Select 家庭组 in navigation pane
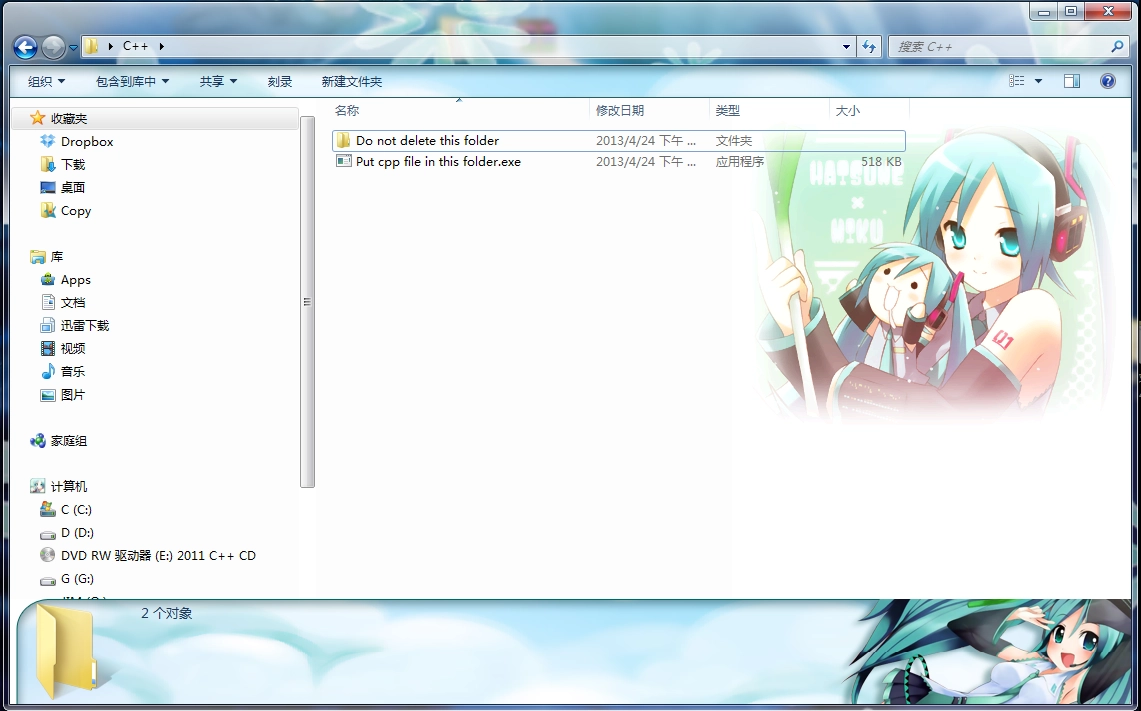This screenshot has height=711, width=1141. click(x=68, y=440)
